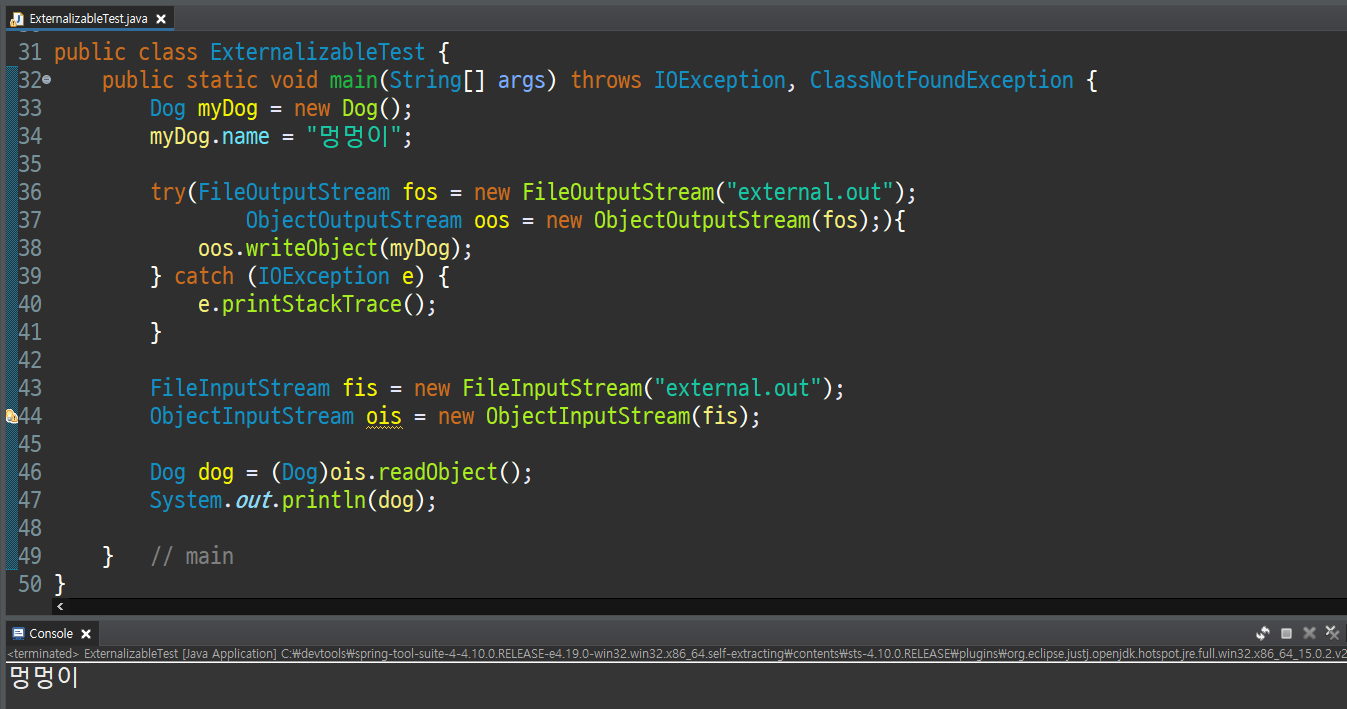
Task: Click readObject call on line 46
Action: 437,472
